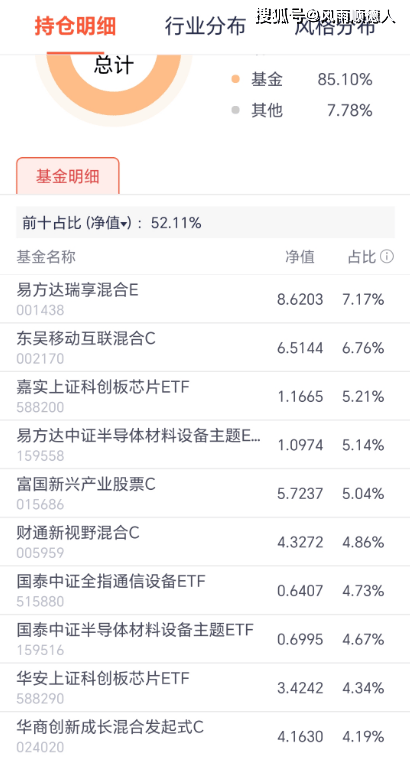The height and width of the screenshot is (763, 410).
Task: Expand the 净值 sort dropdown arrow
Action: coord(124,224)
